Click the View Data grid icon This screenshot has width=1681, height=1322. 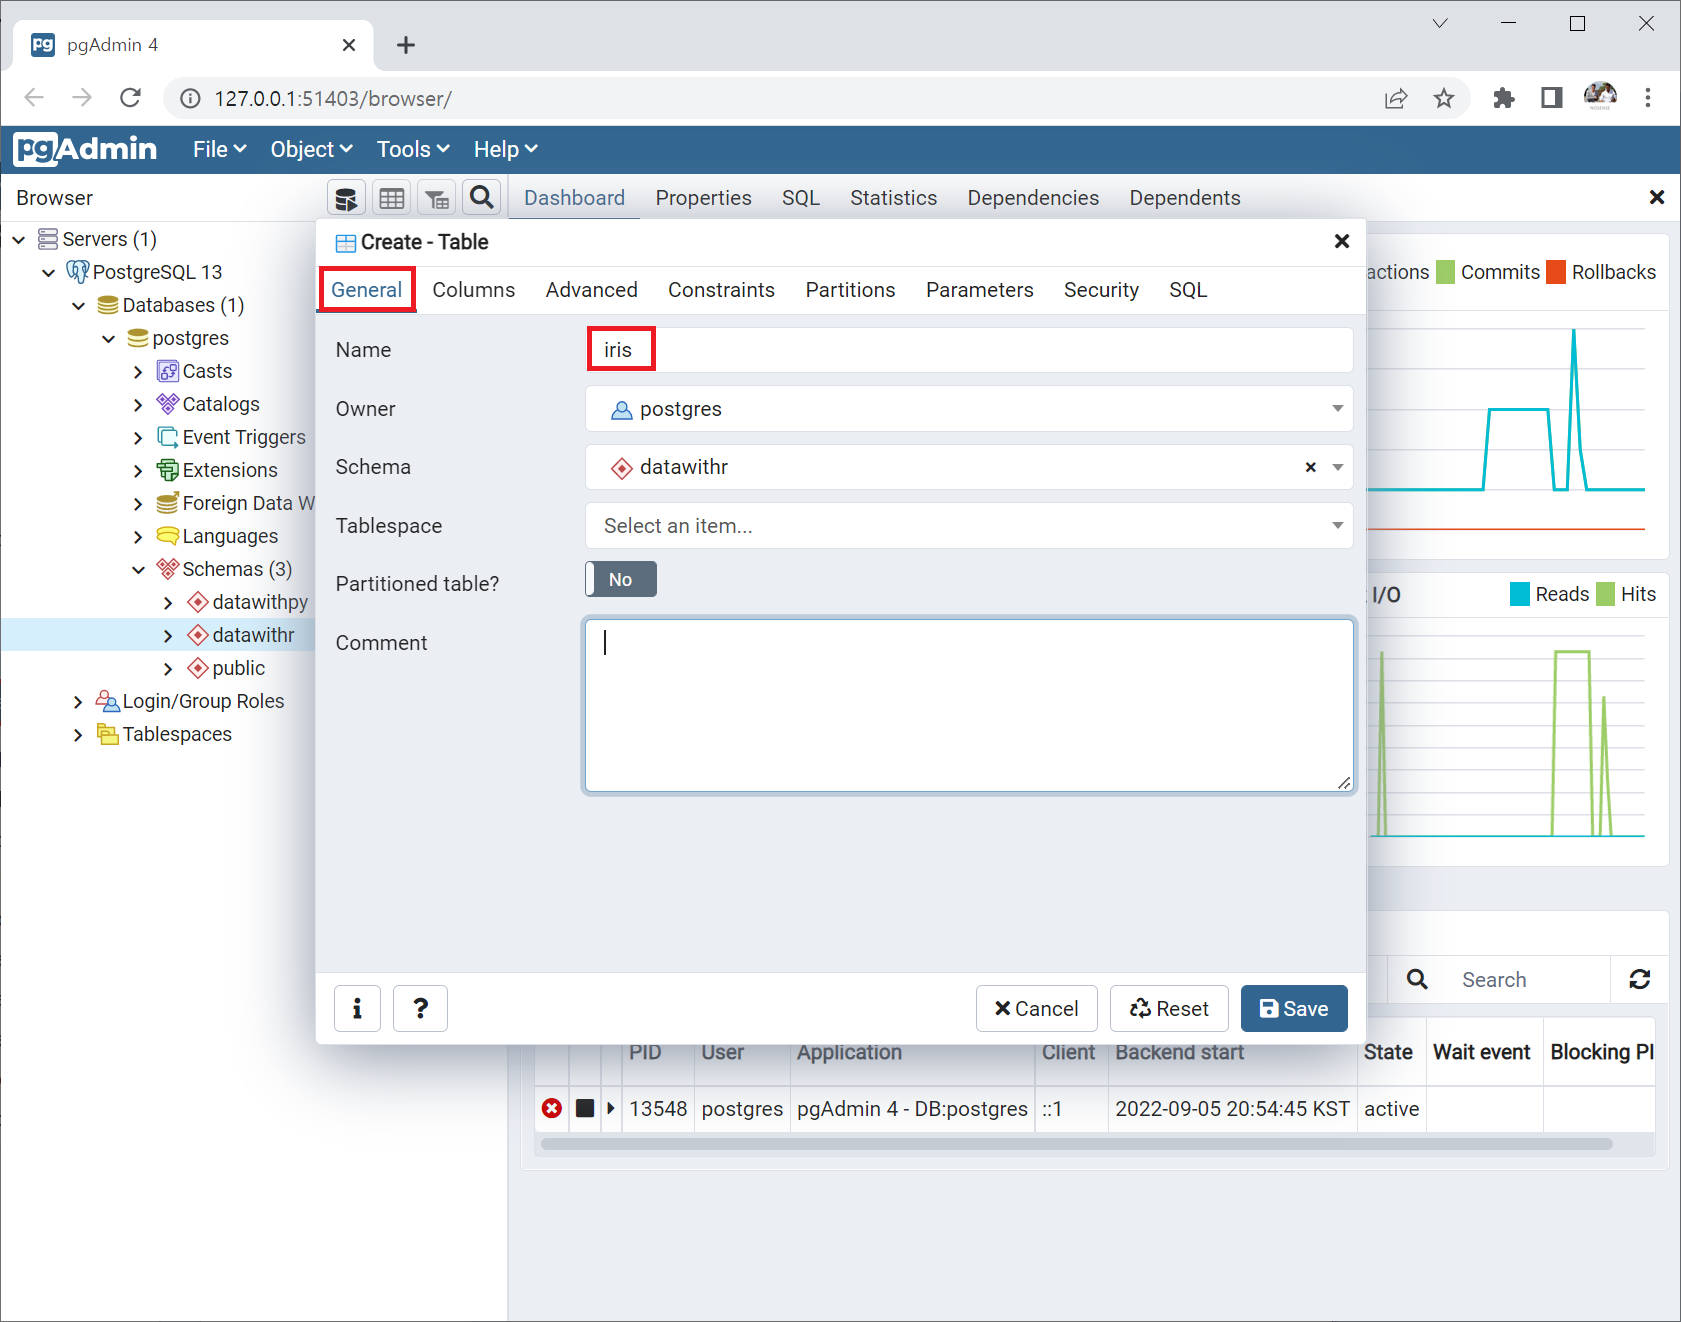392,198
